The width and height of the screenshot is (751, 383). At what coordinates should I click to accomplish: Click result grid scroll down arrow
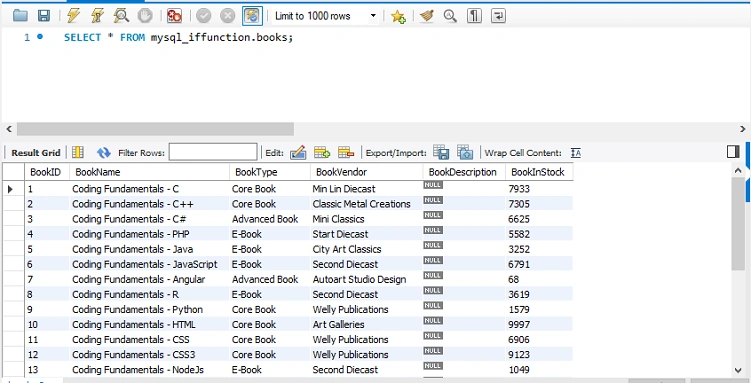pyautogui.click(x=738, y=370)
